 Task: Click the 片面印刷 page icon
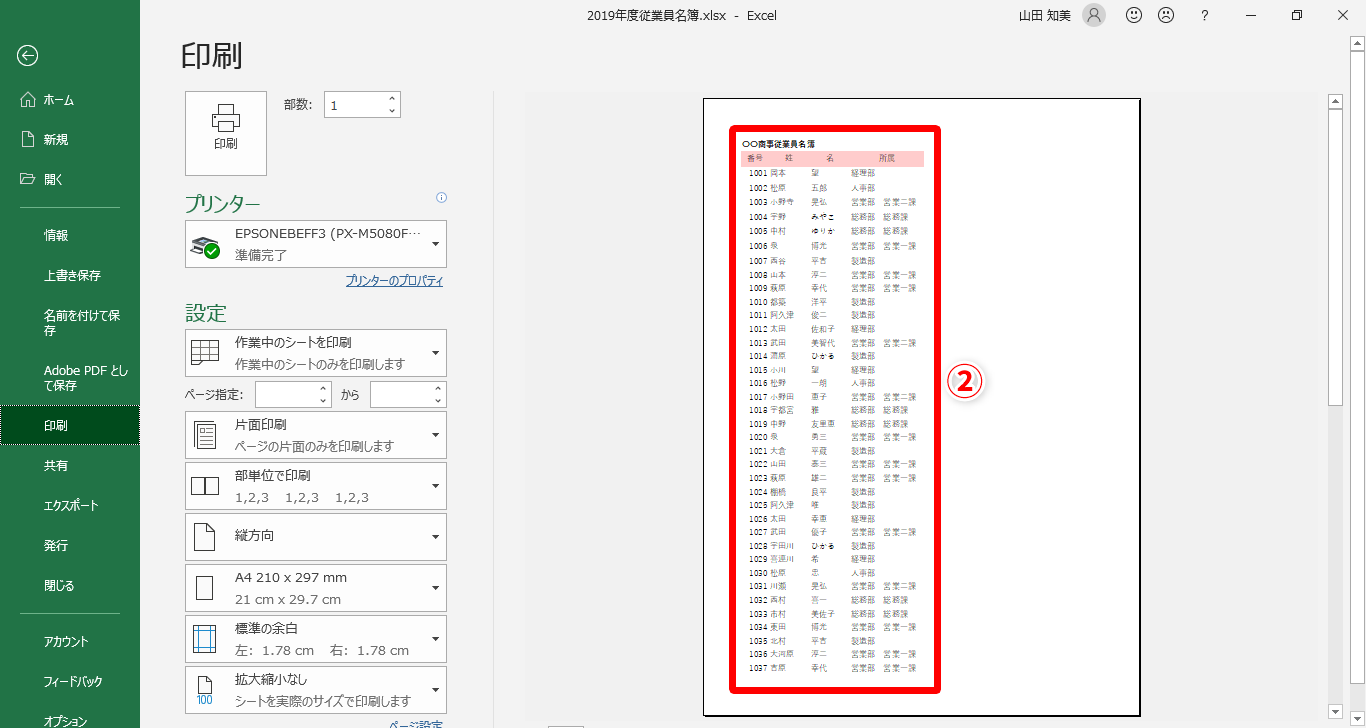pyautogui.click(x=205, y=435)
